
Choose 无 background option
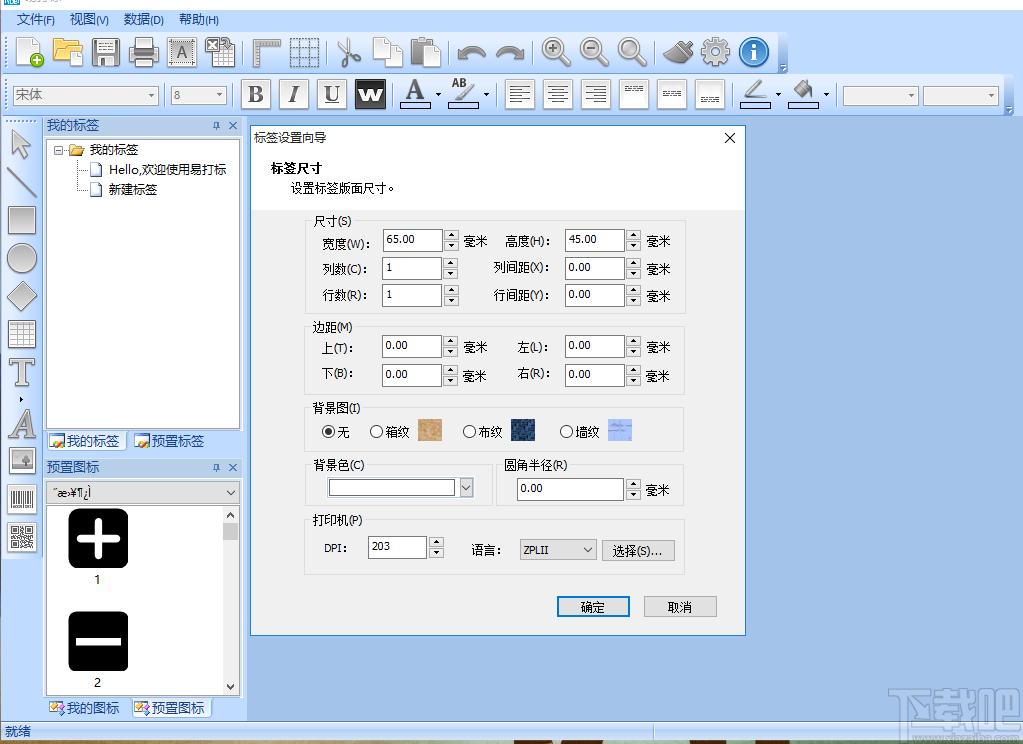coord(336,432)
